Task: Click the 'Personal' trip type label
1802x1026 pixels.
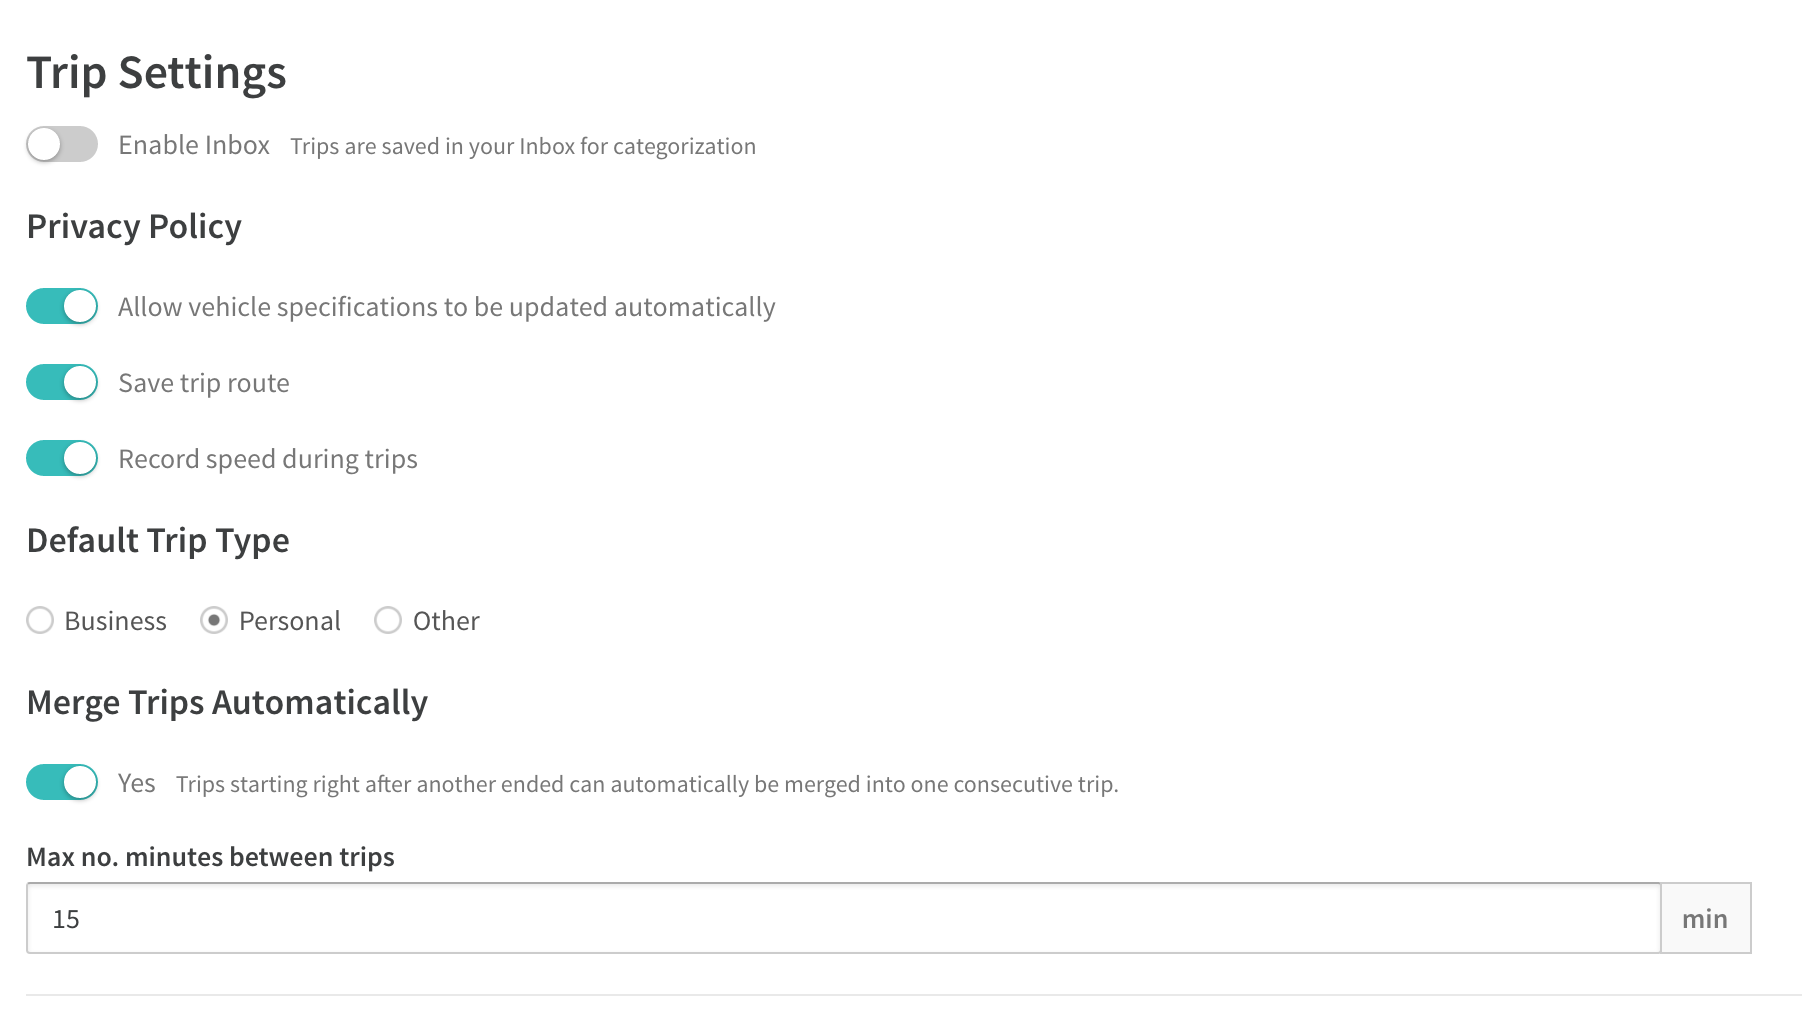Action: (x=290, y=621)
